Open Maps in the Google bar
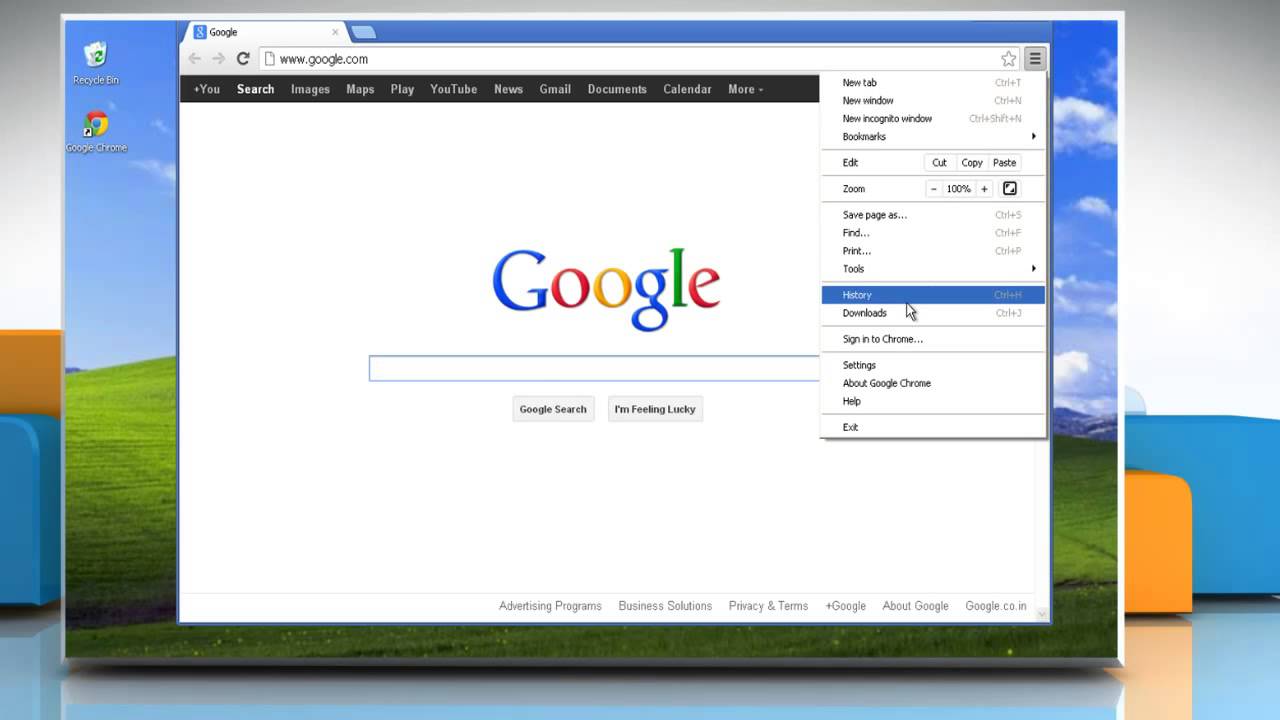Viewport: 1280px width, 720px height. (360, 89)
